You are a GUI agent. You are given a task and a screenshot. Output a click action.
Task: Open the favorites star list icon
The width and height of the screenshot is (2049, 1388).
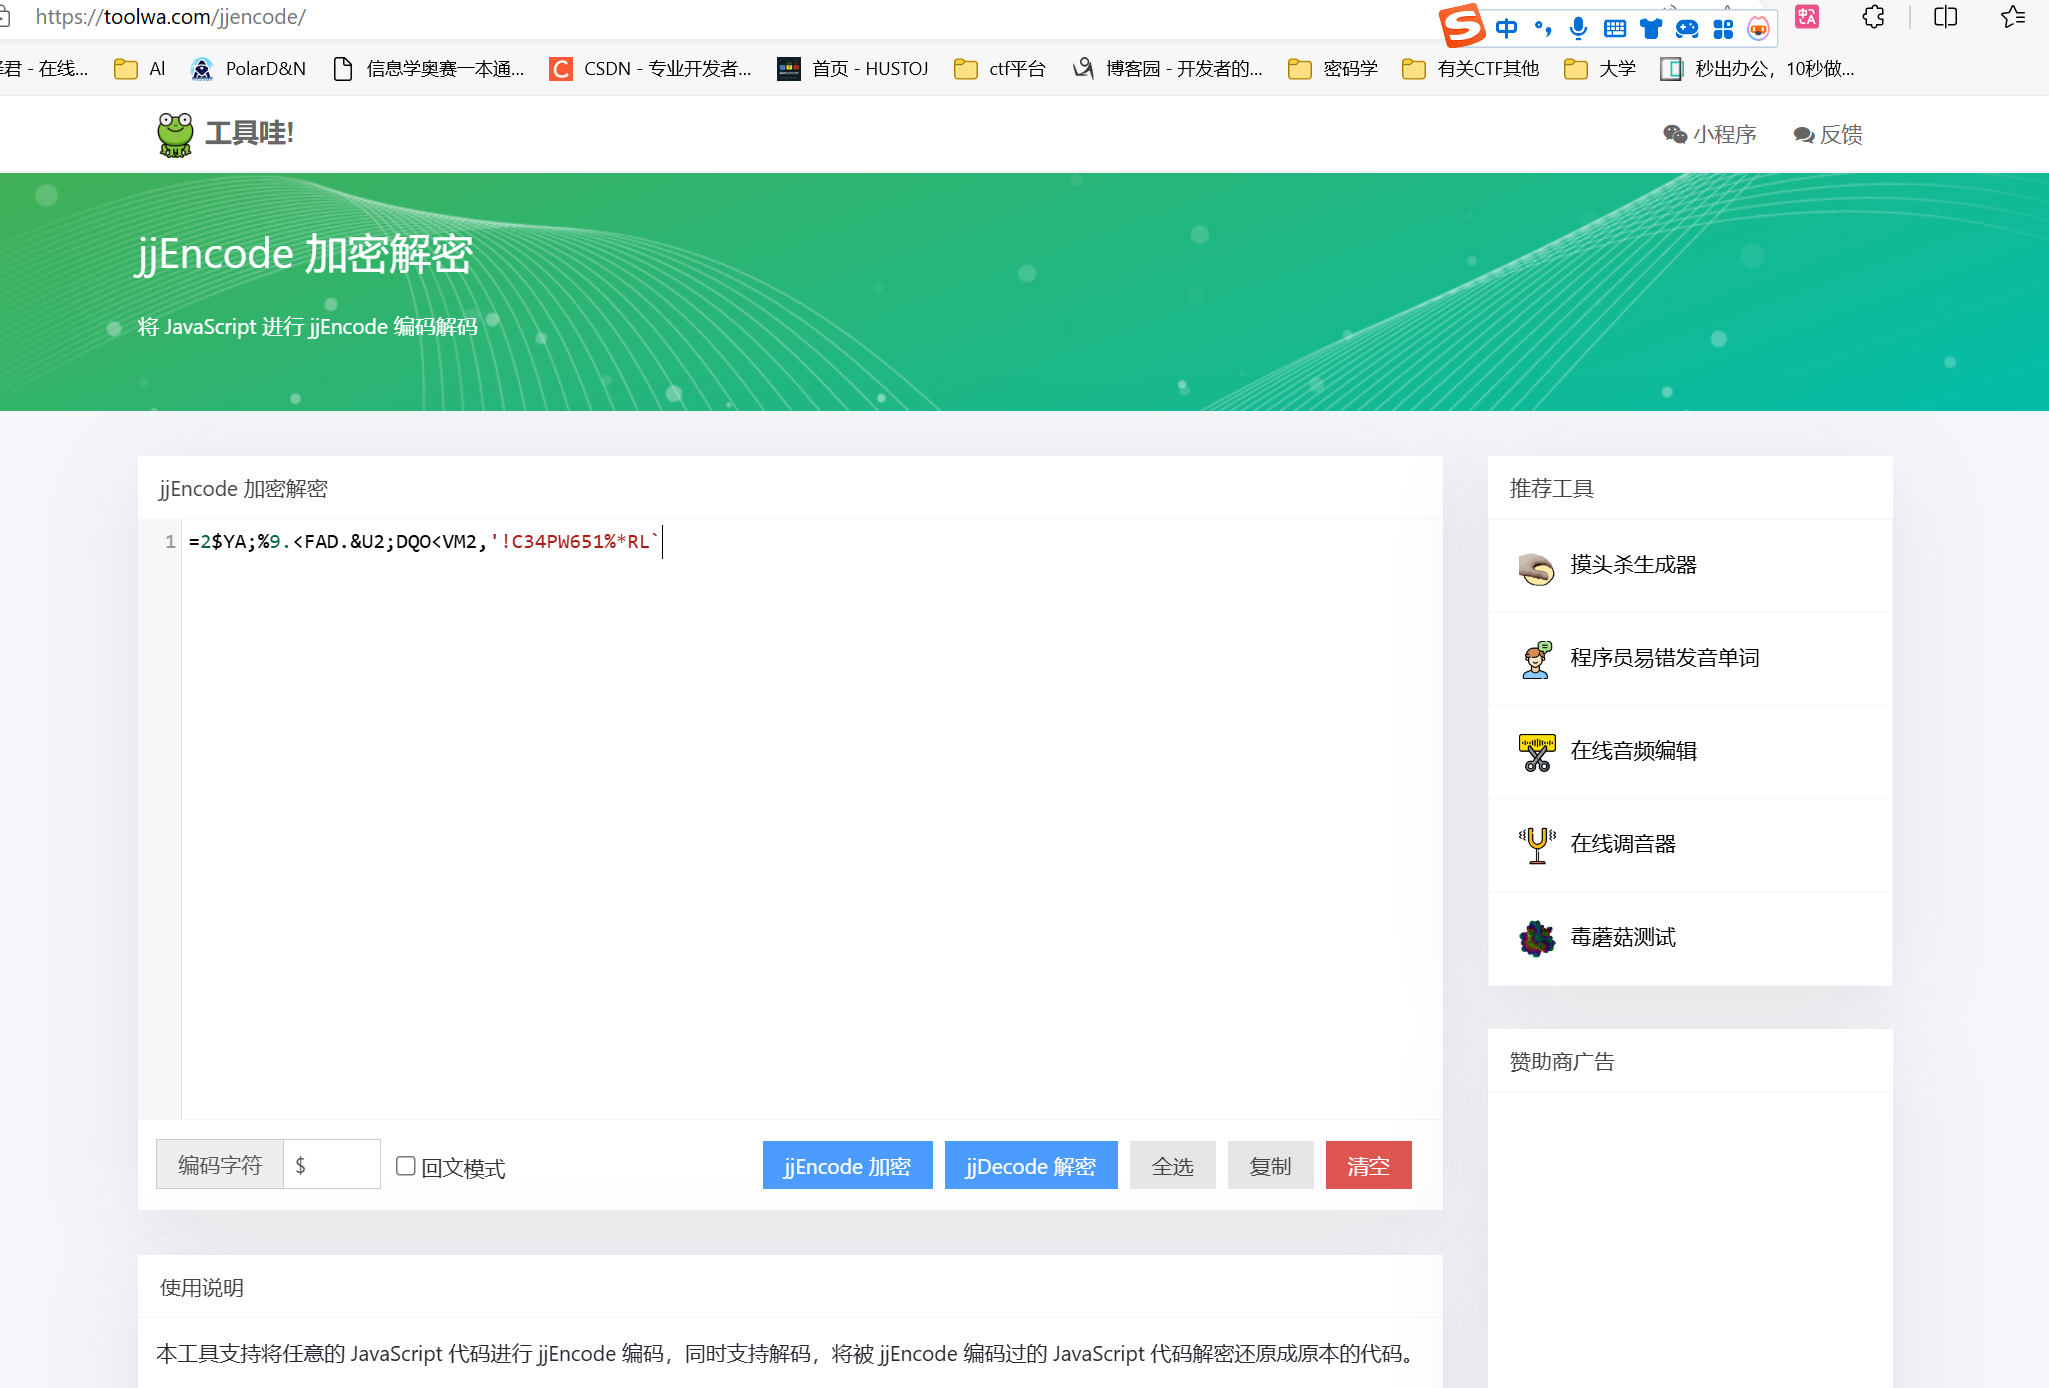click(x=2013, y=17)
